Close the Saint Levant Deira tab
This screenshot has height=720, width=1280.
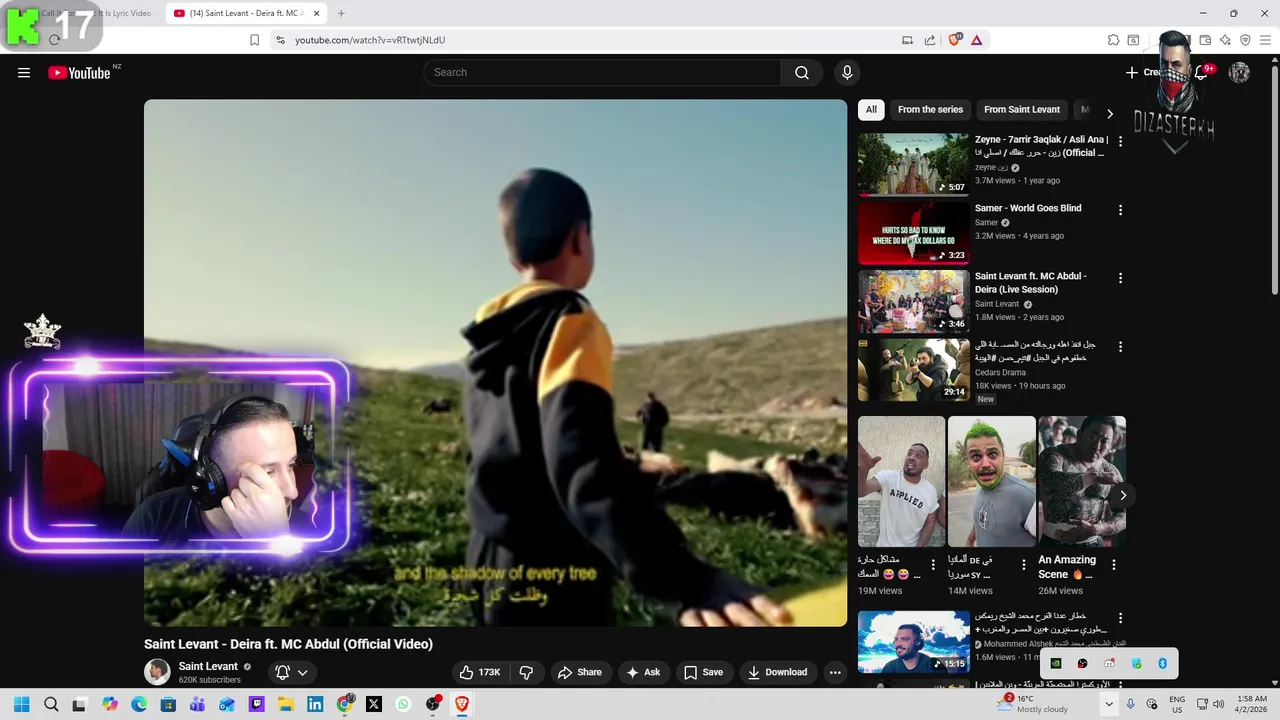[317, 13]
